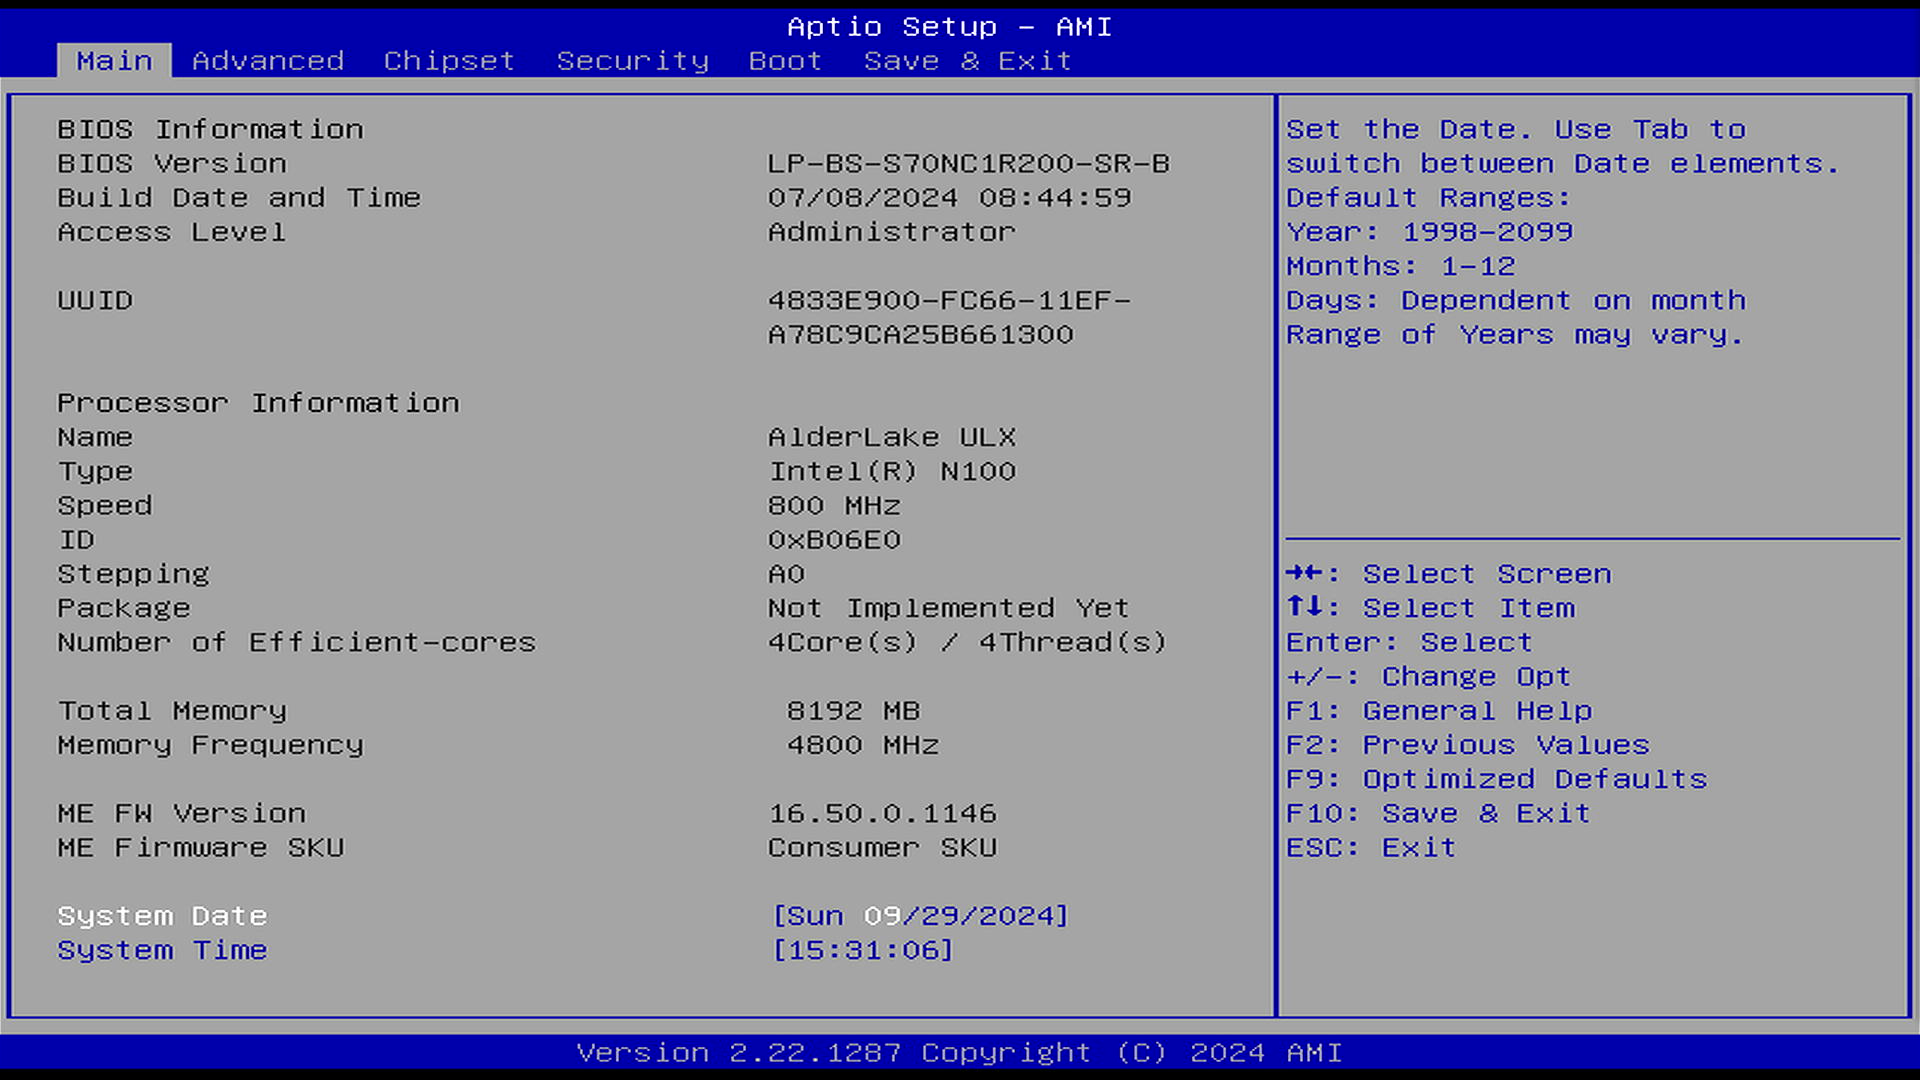Click the F2 Previous Values hint
This screenshot has width=1920, height=1080.
(1468, 745)
